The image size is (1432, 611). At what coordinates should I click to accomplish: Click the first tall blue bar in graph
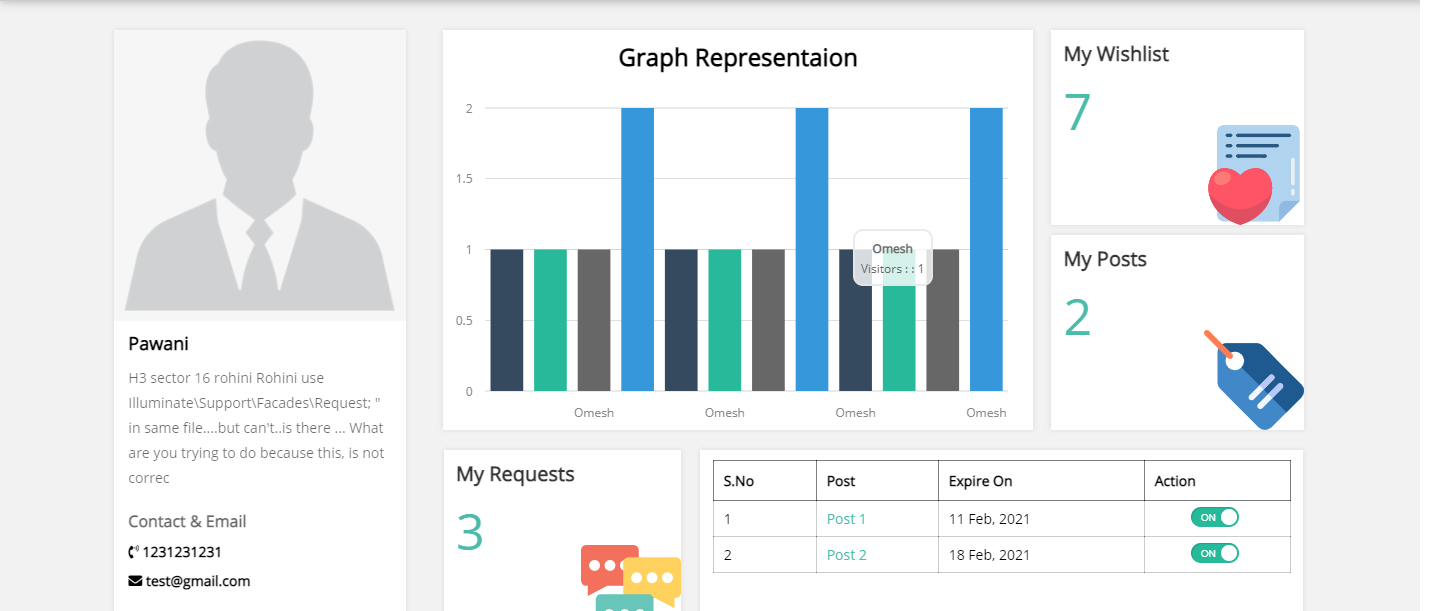[637, 249]
